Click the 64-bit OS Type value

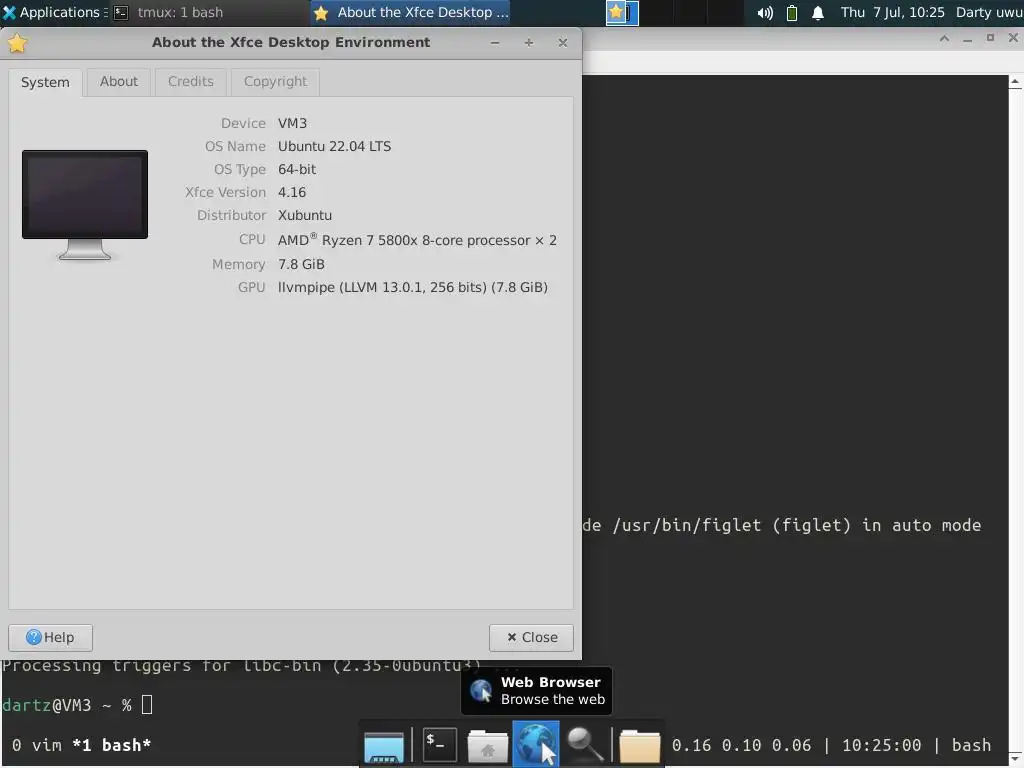tap(297, 169)
